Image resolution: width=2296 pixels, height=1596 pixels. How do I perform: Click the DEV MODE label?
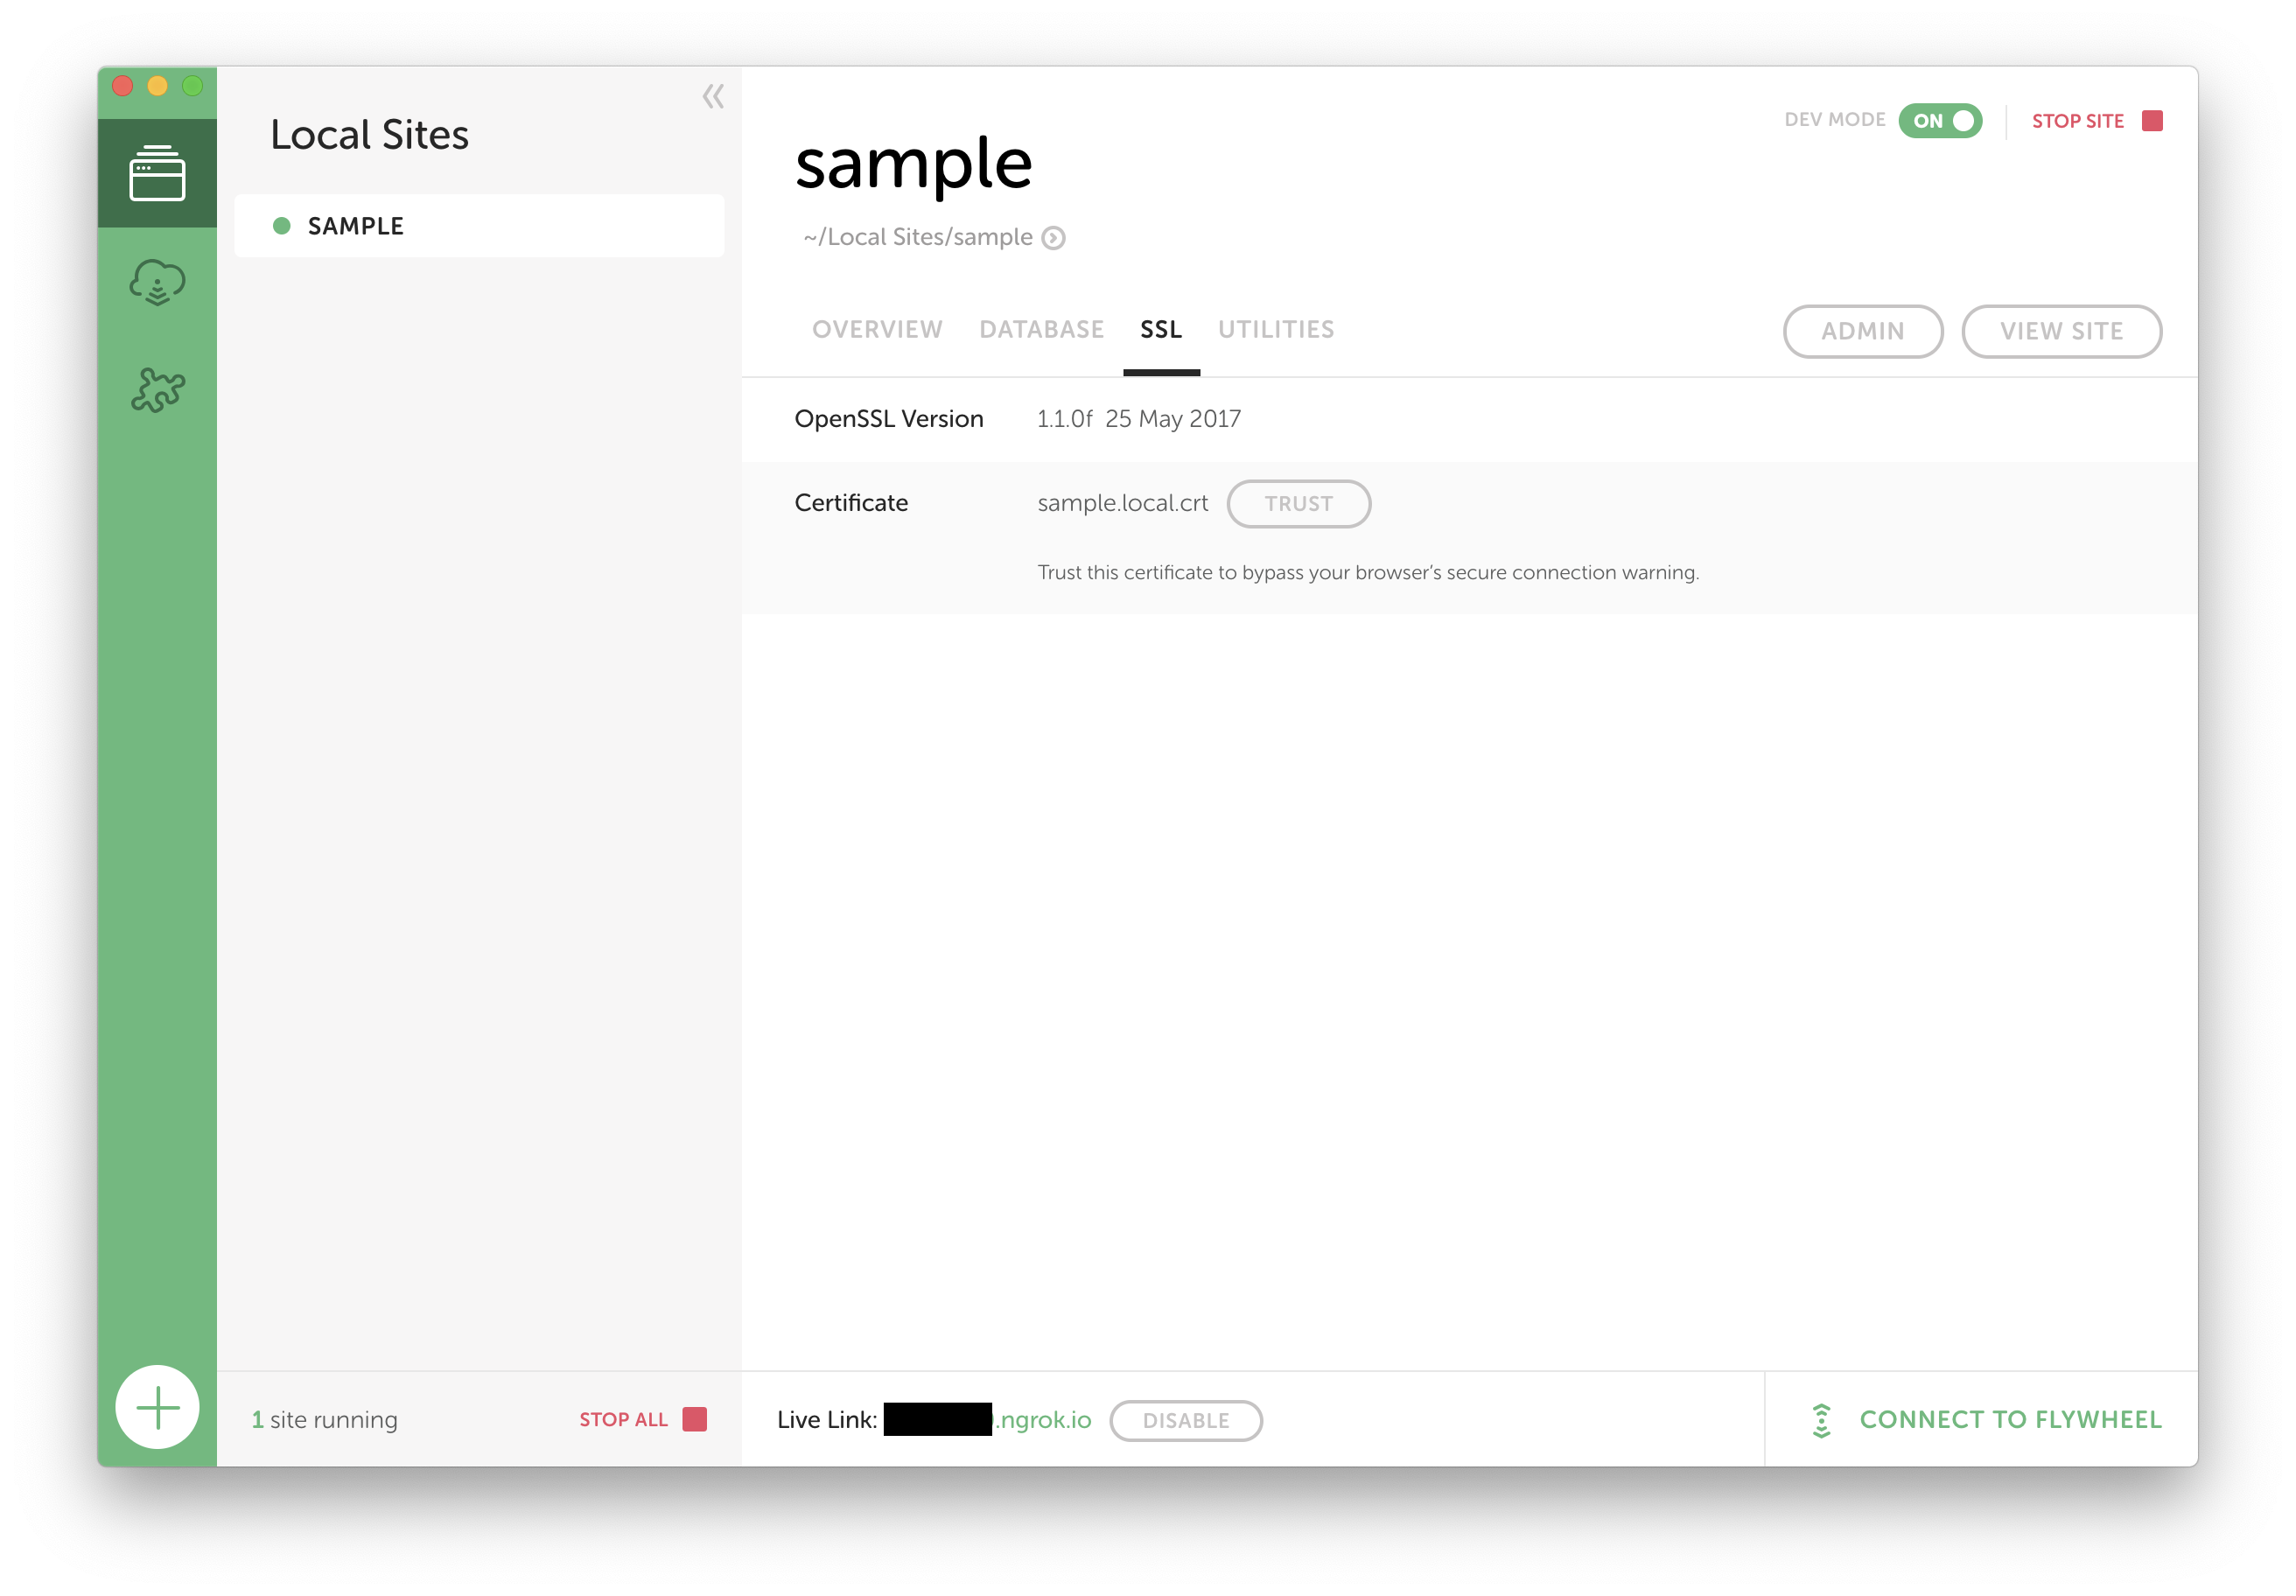coord(1835,120)
